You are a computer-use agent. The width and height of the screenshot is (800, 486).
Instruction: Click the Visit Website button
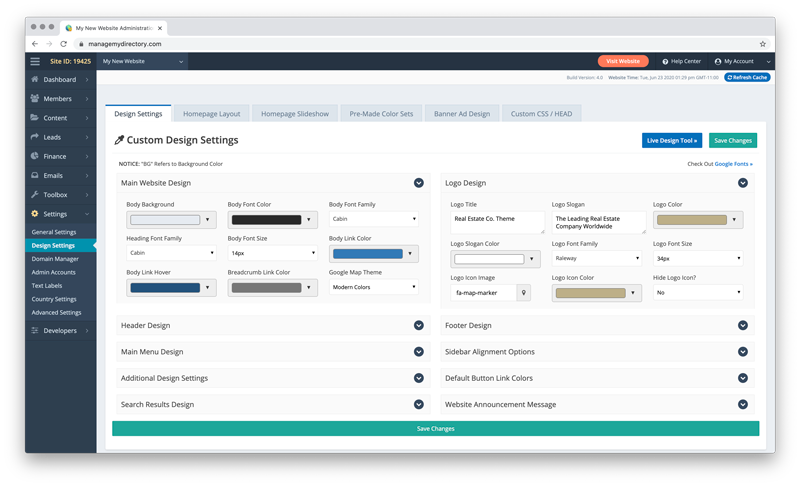[623, 61]
